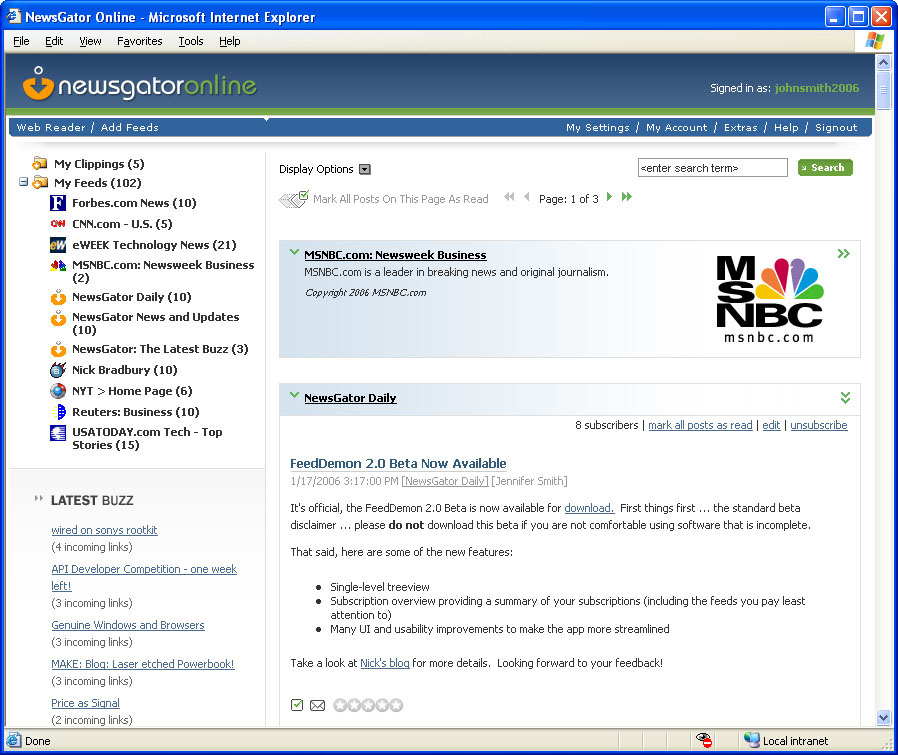The width and height of the screenshot is (898, 755).
Task: Click the privacy report icon in status bar
Action: tap(704, 740)
